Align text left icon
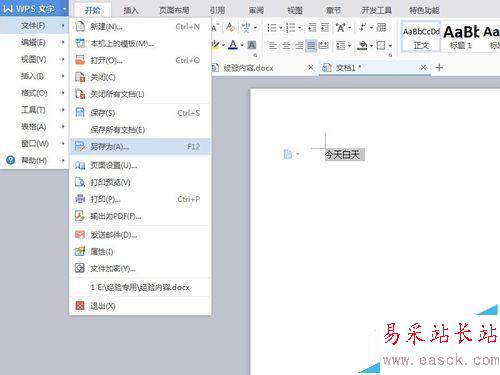Image resolution: width=500 pixels, height=375 pixels. [273, 45]
